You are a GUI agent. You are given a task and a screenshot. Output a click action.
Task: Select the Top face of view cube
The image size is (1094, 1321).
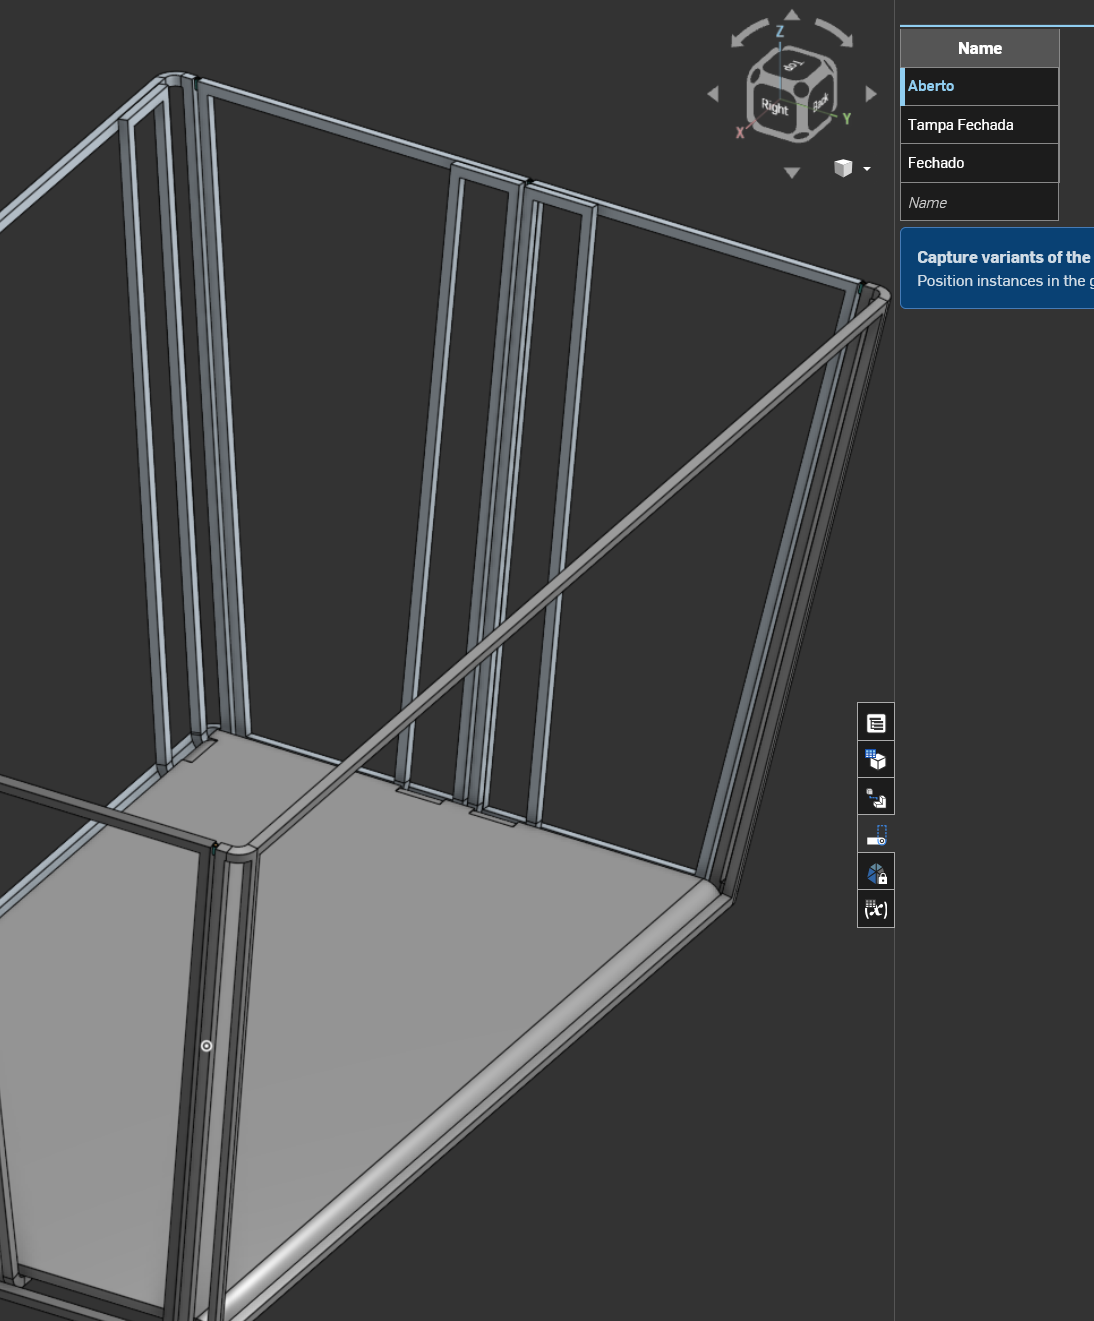tap(793, 66)
